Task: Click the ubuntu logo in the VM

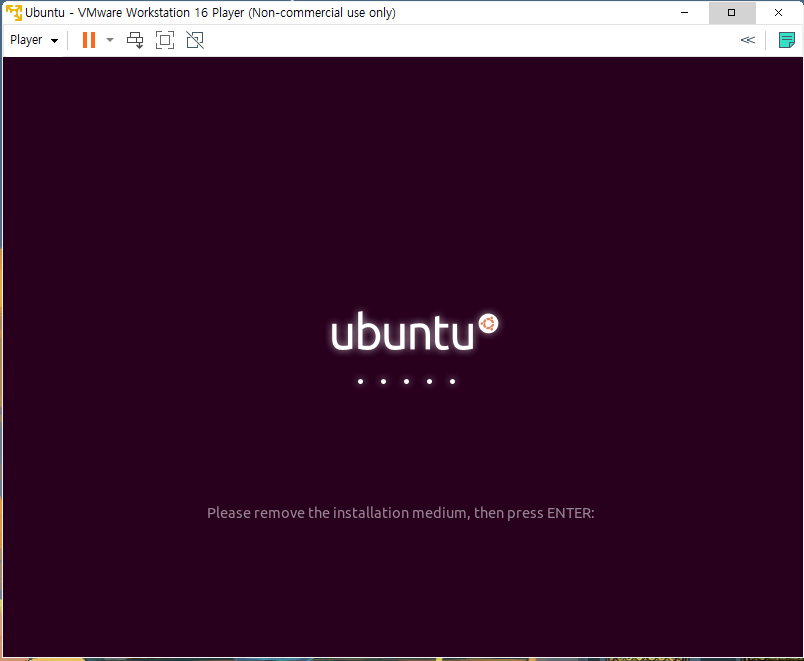Action: tap(414, 332)
